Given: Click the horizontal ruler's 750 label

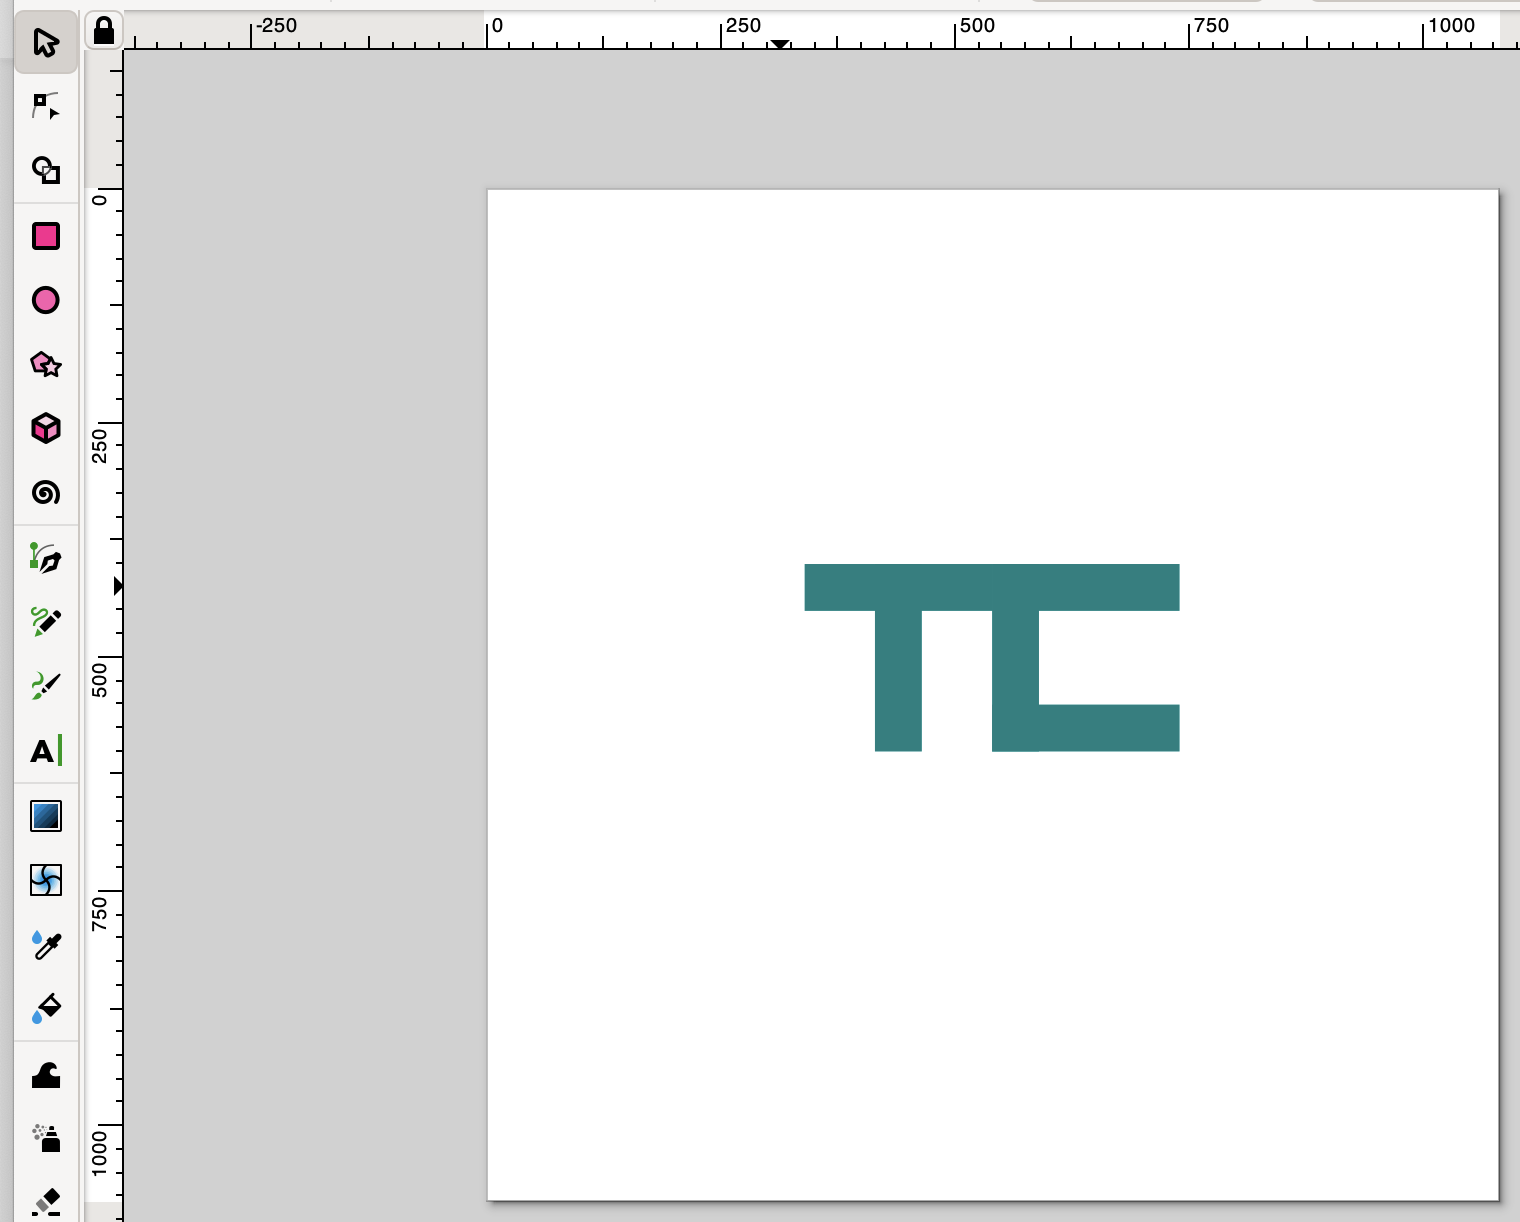Looking at the screenshot, I should click(1212, 26).
